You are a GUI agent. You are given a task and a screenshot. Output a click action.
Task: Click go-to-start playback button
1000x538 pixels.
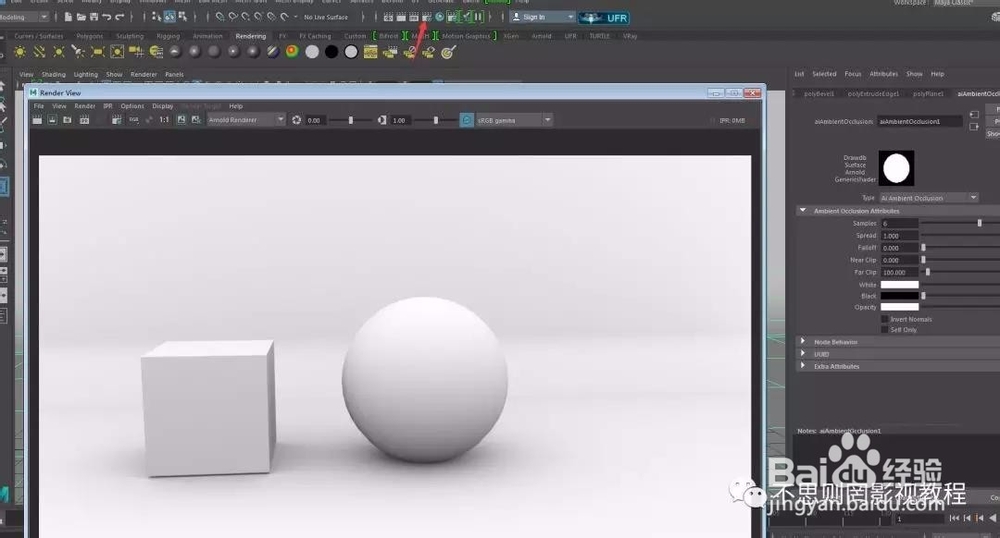954,518
